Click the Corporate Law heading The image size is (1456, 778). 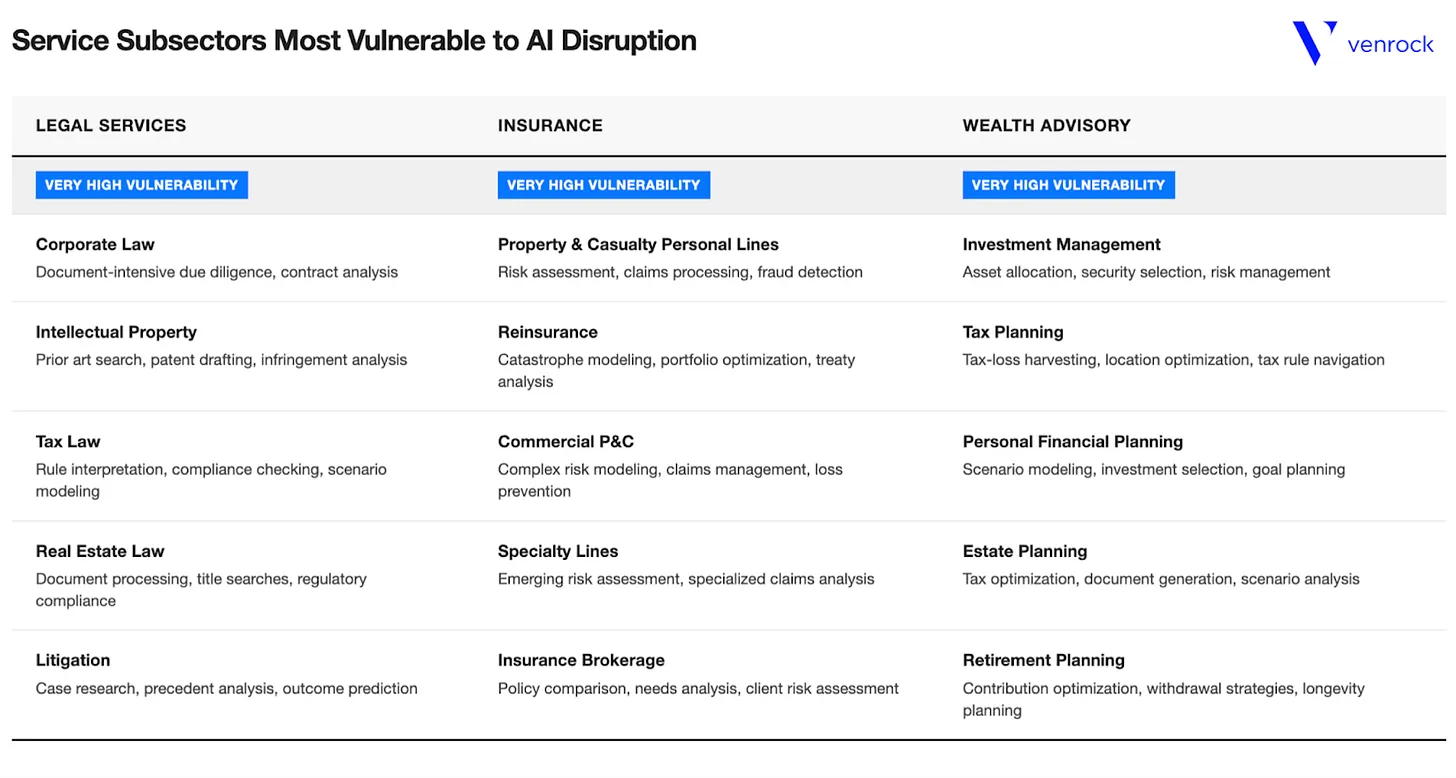[x=95, y=245]
